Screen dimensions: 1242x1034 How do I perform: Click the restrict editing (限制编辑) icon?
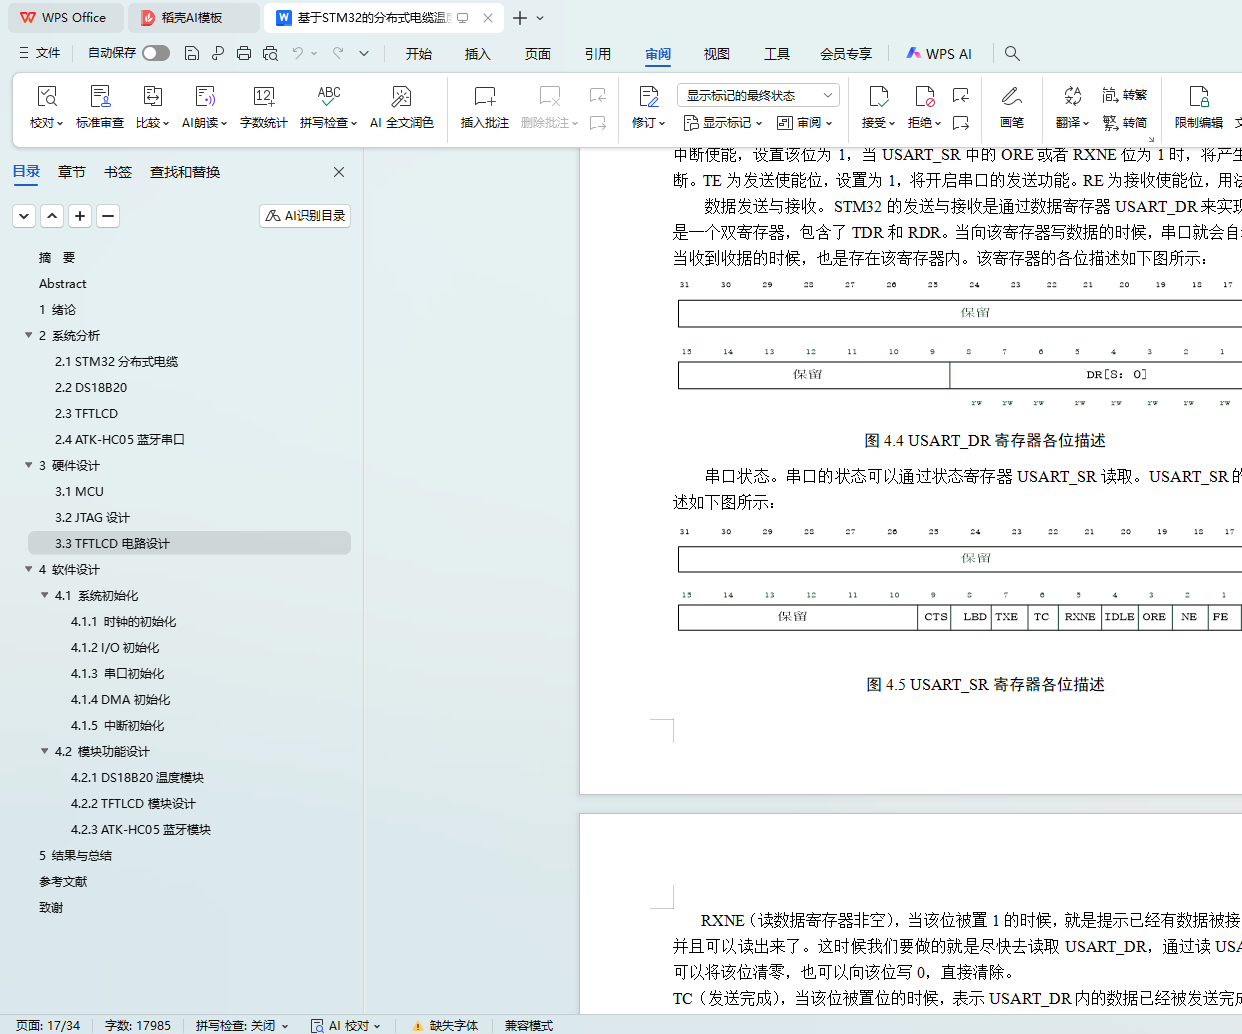point(1198,97)
